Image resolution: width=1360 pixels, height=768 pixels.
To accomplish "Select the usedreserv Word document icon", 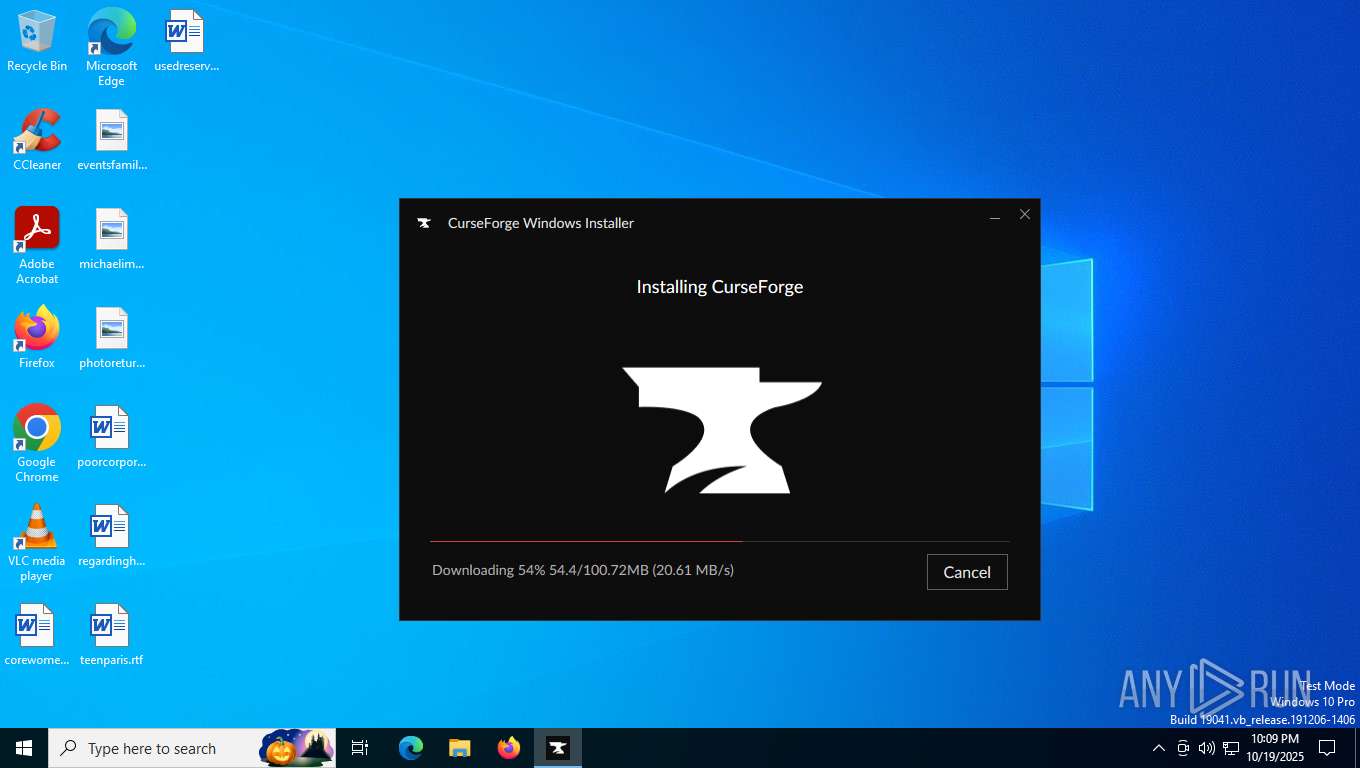I will click(186, 41).
